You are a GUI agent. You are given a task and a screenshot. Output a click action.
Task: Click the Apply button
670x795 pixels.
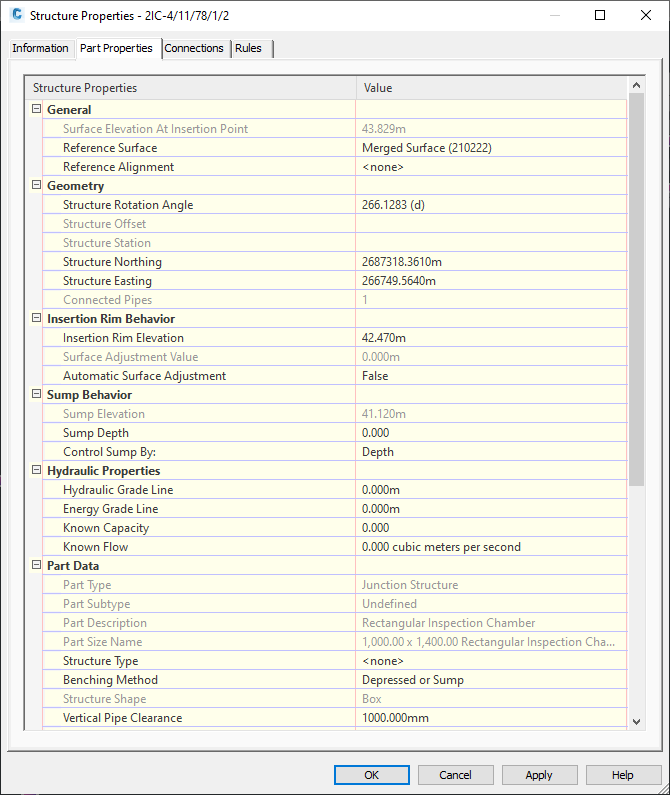click(x=539, y=775)
